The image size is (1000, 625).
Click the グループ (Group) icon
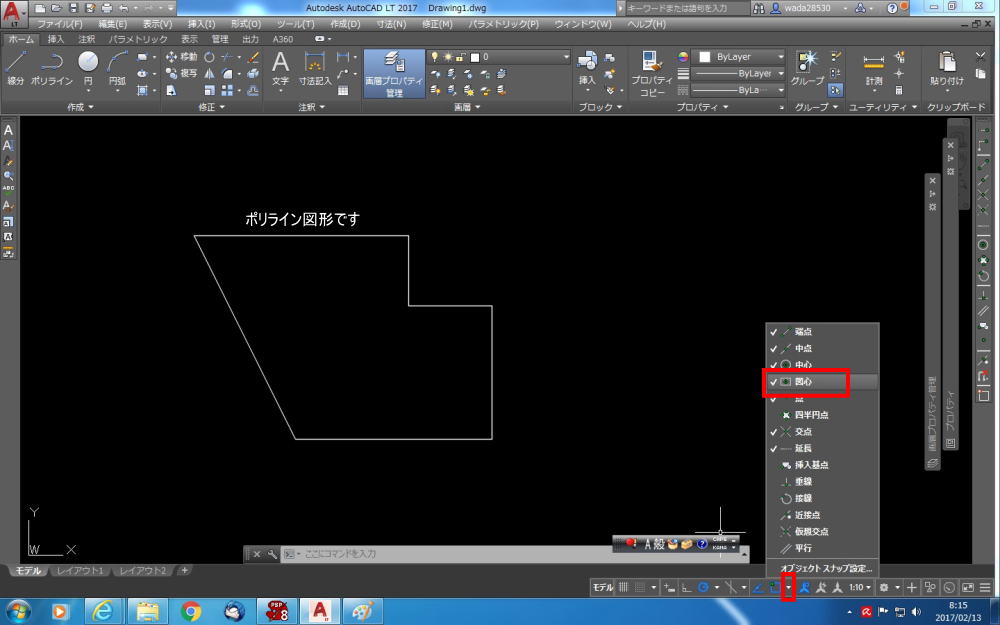[x=807, y=68]
